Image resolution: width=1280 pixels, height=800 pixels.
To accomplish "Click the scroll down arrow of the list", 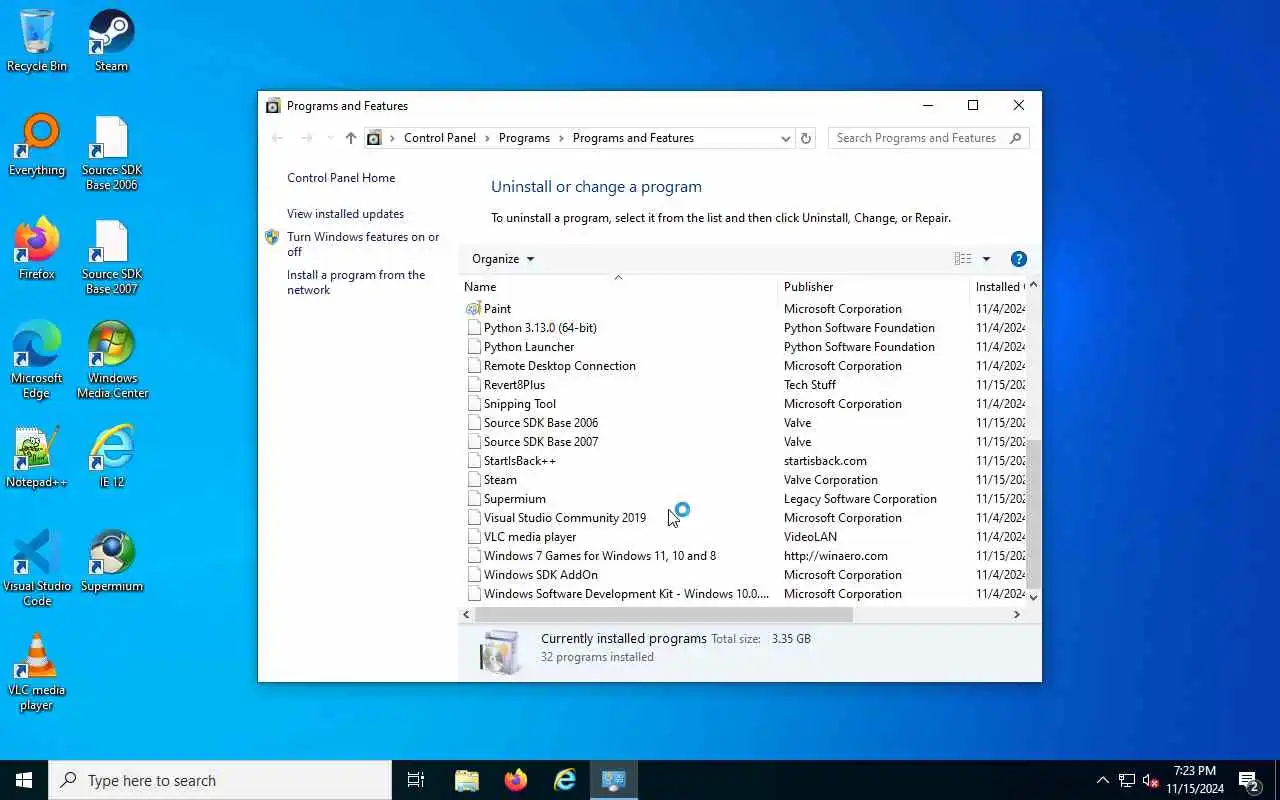I will [x=1034, y=597].
